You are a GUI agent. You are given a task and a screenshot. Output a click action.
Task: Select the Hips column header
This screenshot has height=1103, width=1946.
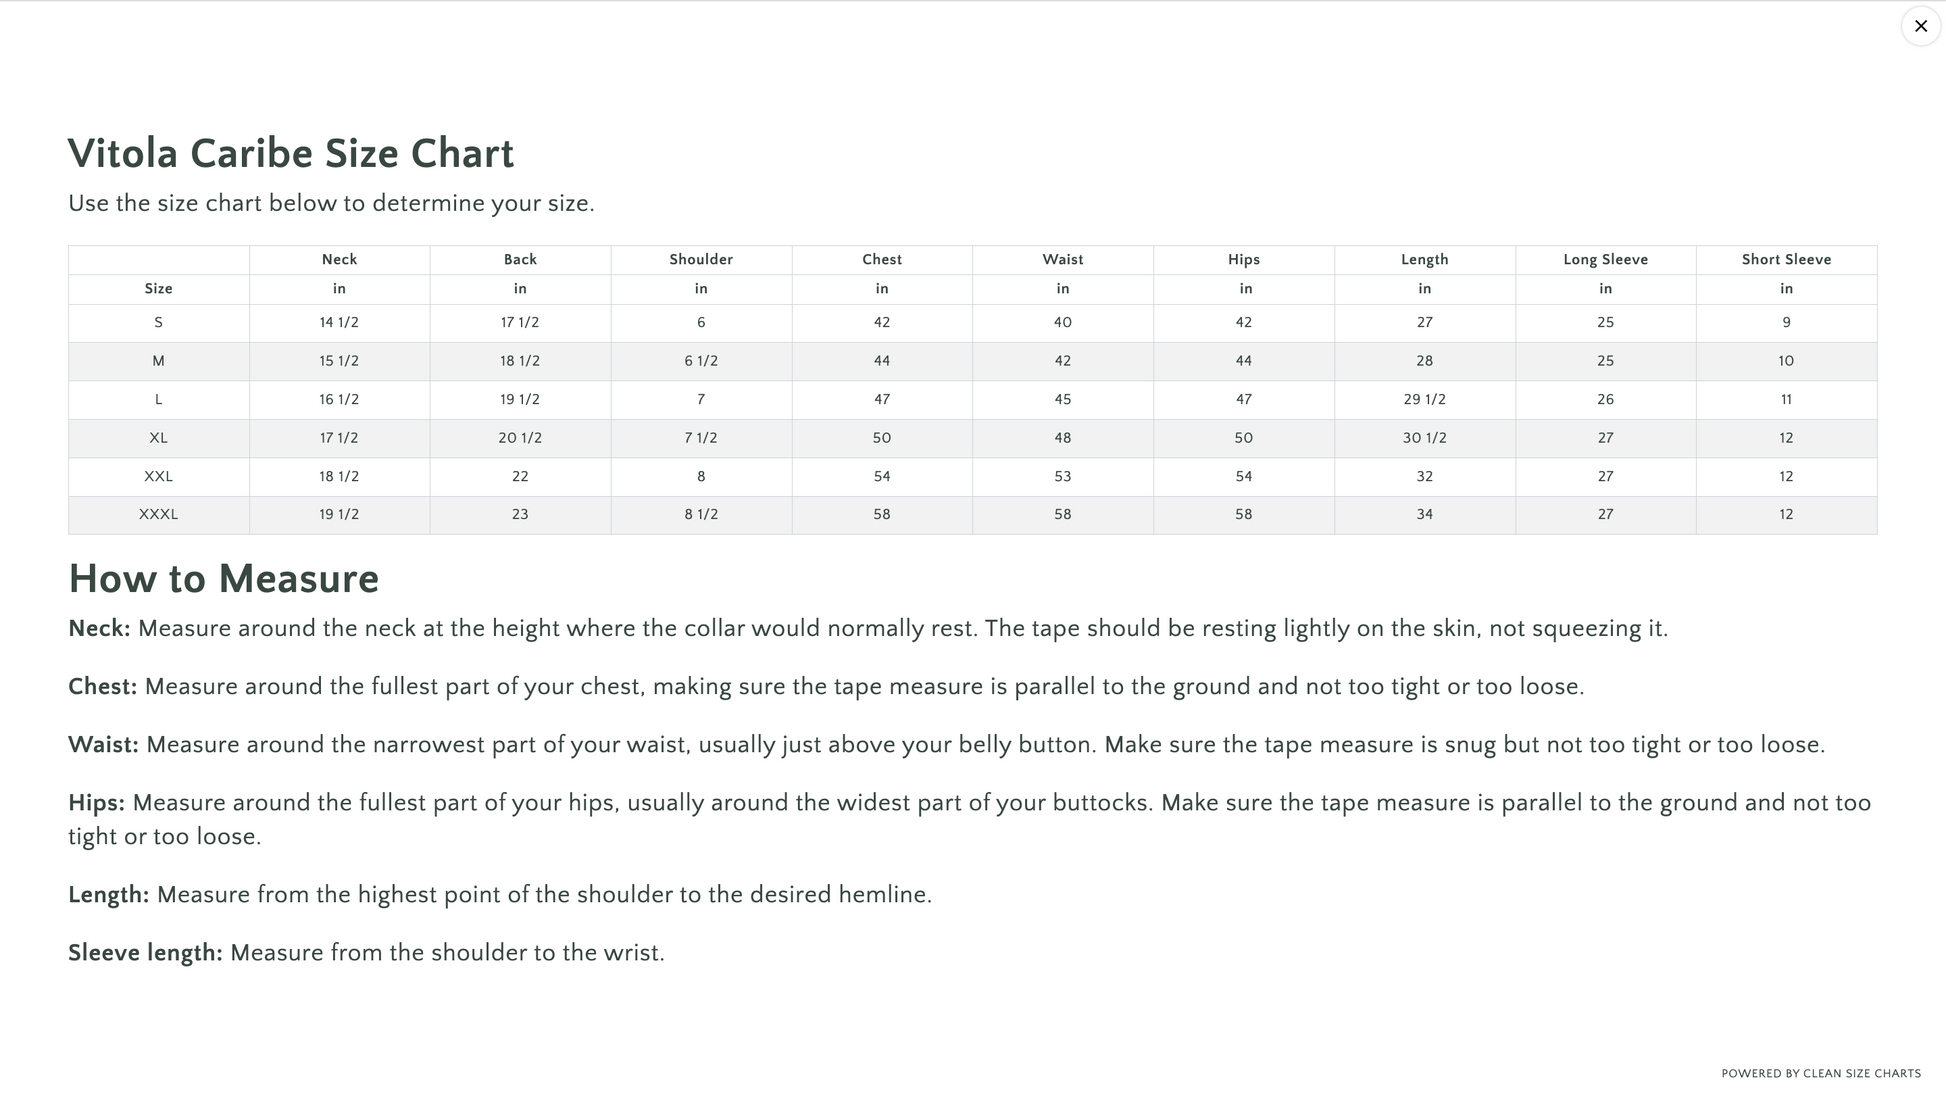pos(1243,259)
